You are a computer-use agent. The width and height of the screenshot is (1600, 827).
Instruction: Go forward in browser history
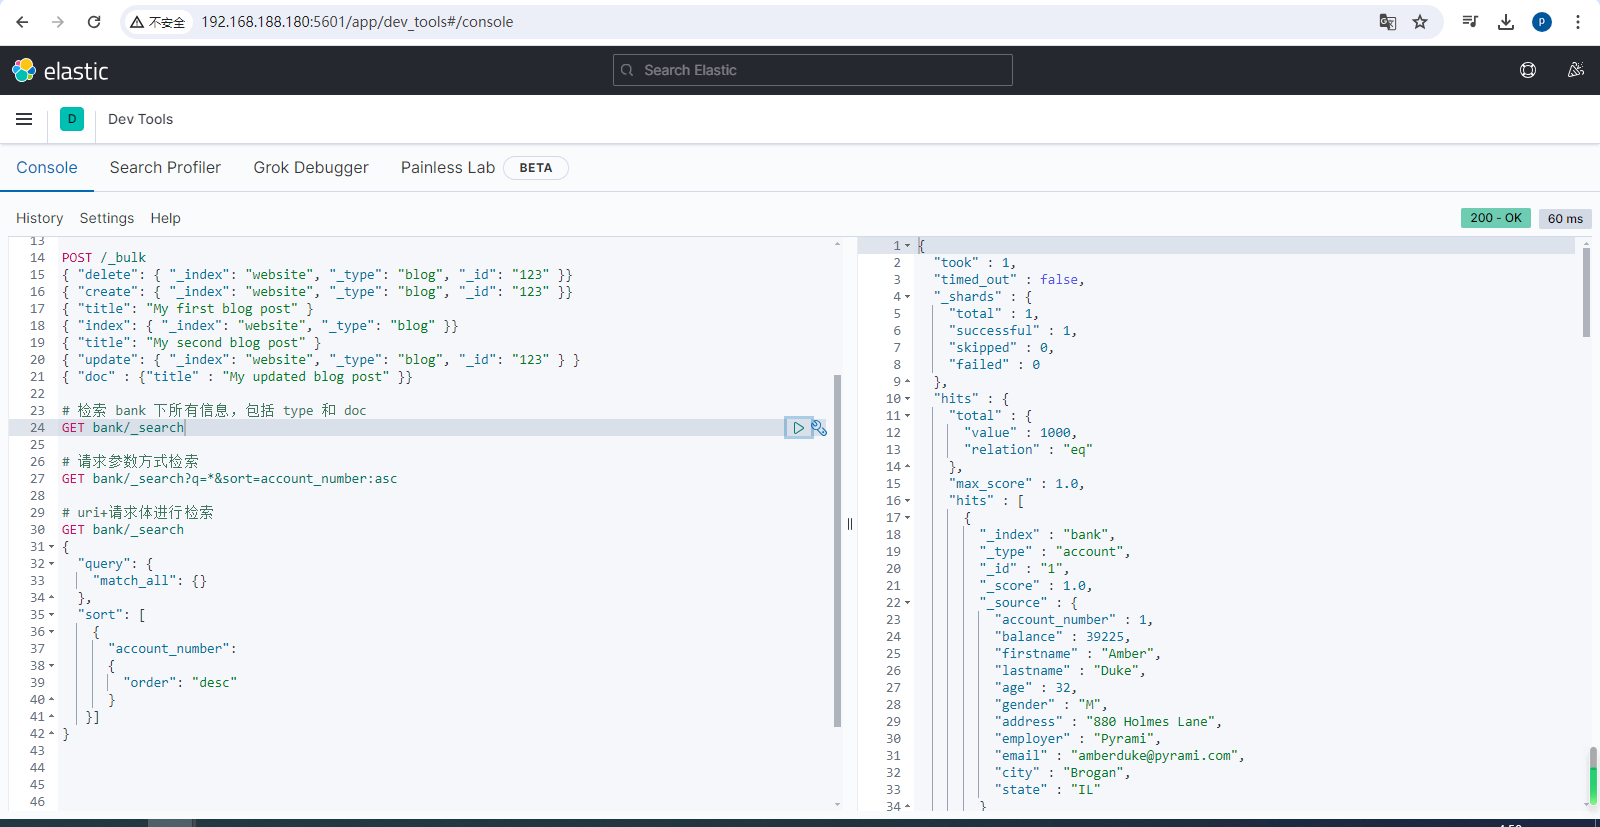(58, 22)
